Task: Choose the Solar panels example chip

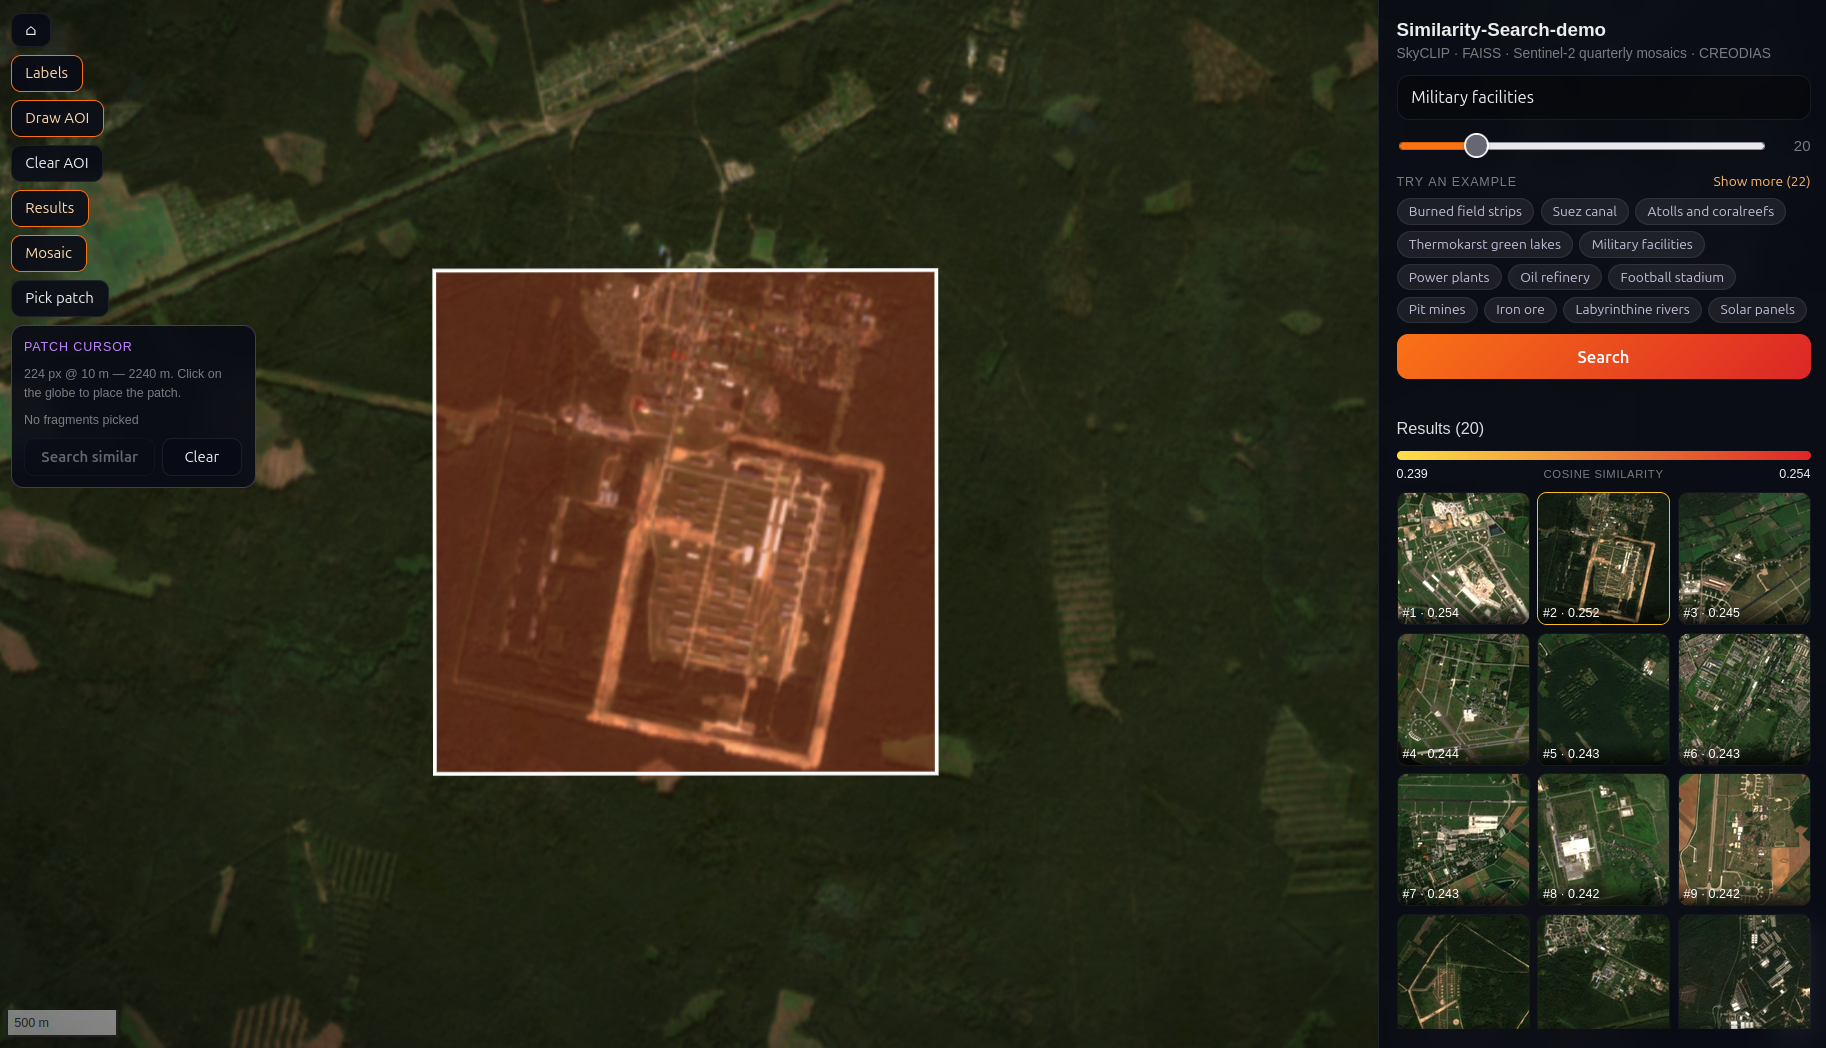Action: [1757, 310]
